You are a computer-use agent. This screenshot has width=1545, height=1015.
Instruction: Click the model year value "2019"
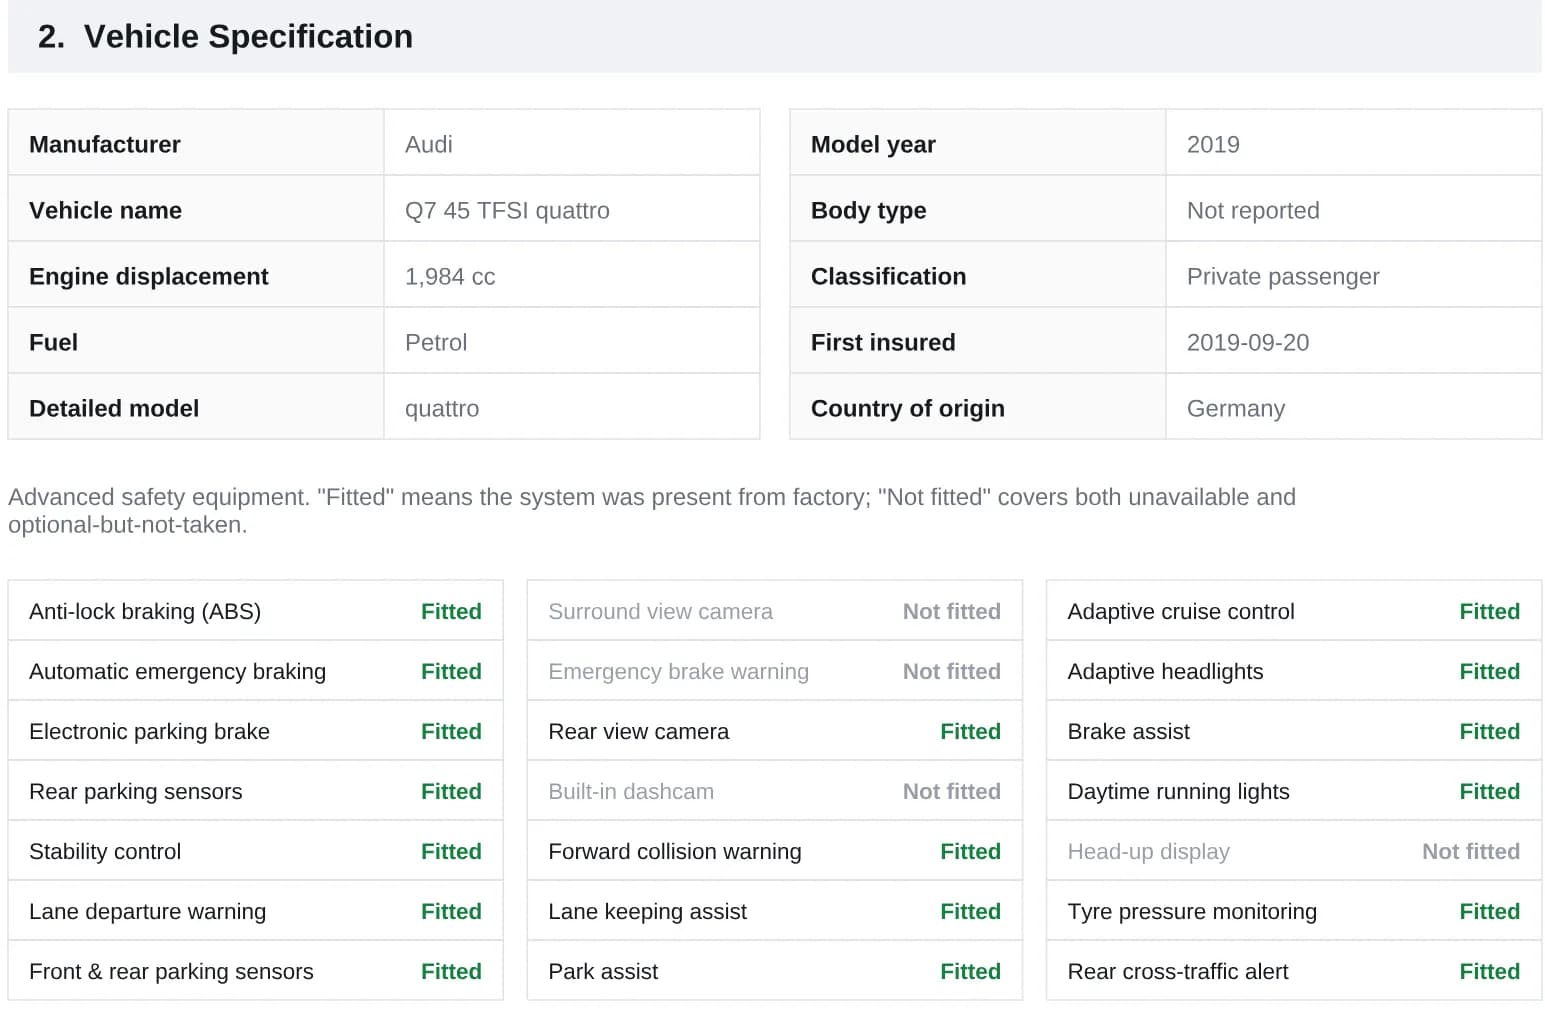pos(1213,144)
